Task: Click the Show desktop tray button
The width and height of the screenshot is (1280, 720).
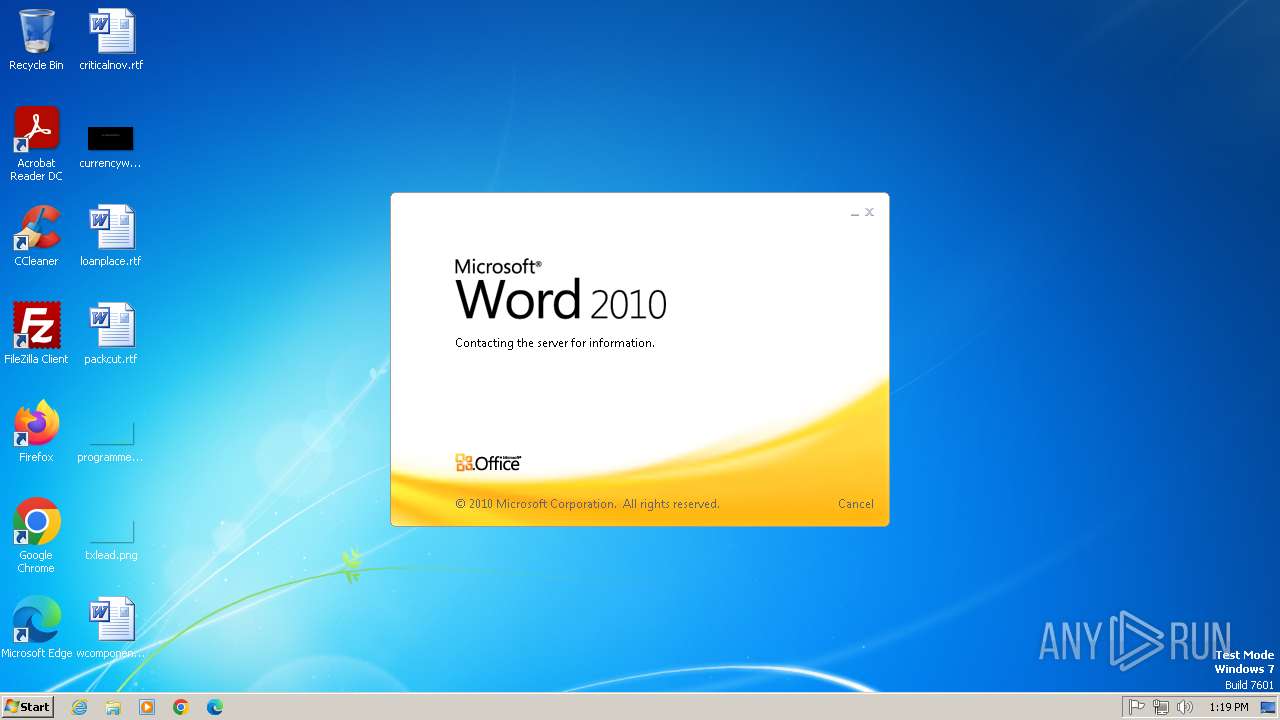Action: tap(1268, 707)
